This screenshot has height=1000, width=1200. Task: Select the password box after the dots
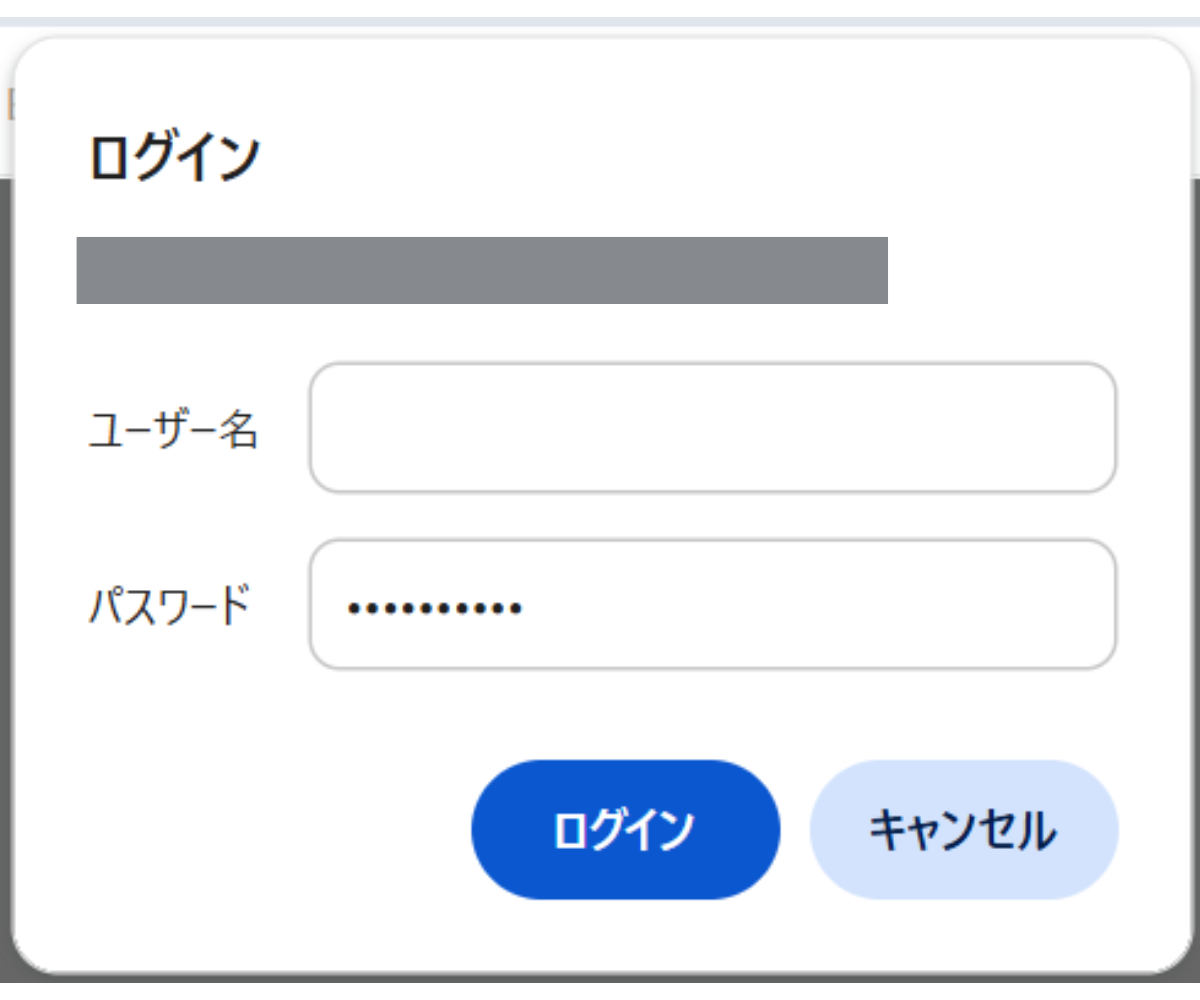(x=800, y=605)
